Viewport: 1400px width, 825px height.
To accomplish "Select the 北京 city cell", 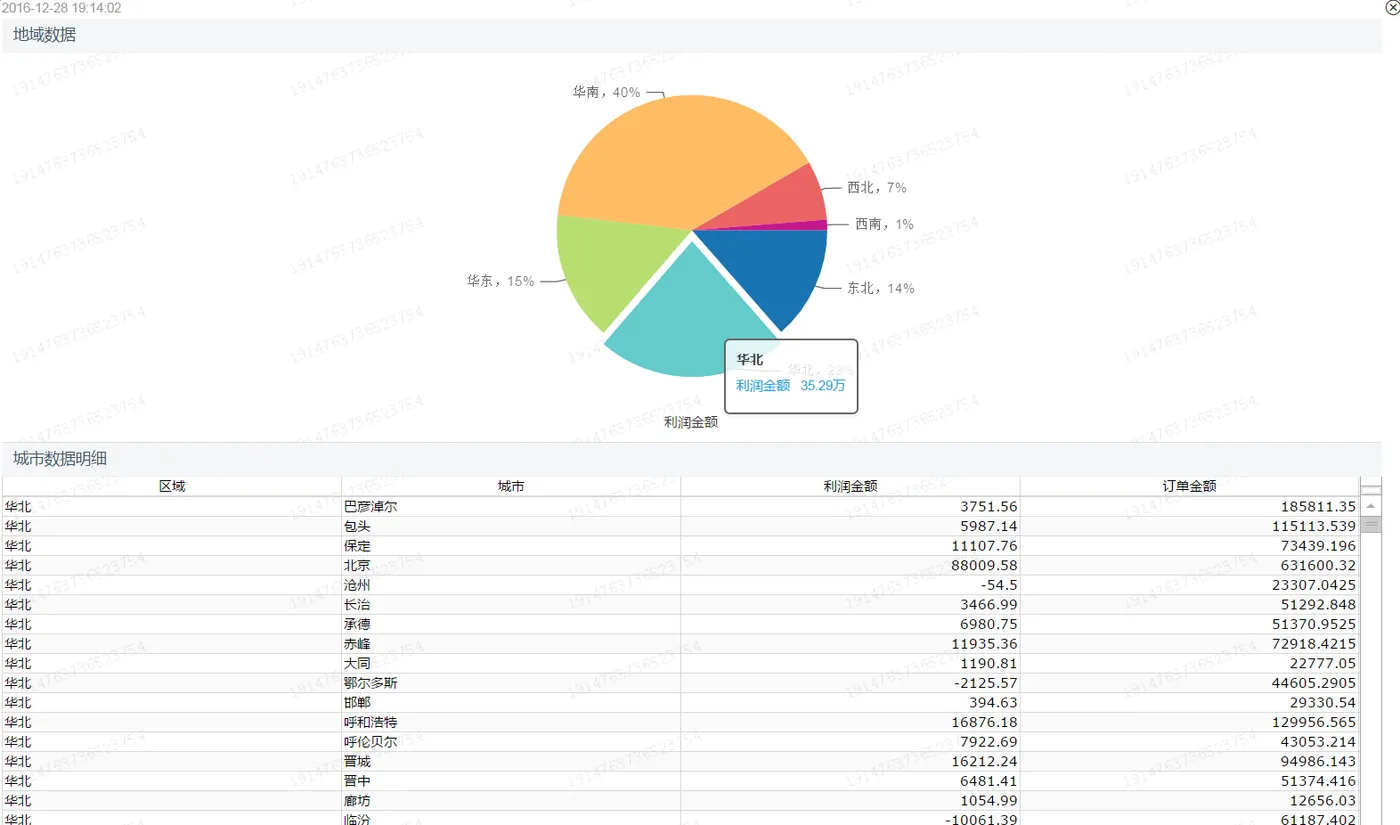I will click(x=511, y=565).
